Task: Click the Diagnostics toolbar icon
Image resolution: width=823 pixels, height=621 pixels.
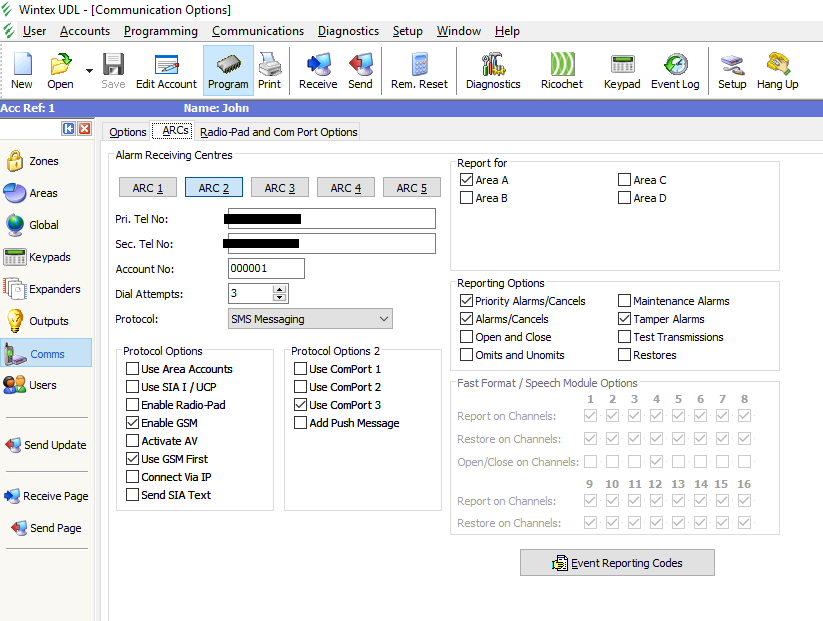Action: tap(493, 72)
